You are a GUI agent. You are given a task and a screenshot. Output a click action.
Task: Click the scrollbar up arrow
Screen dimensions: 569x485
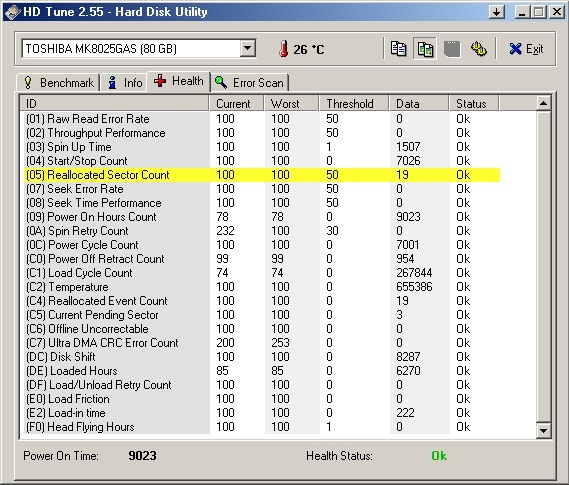point(543,103)
